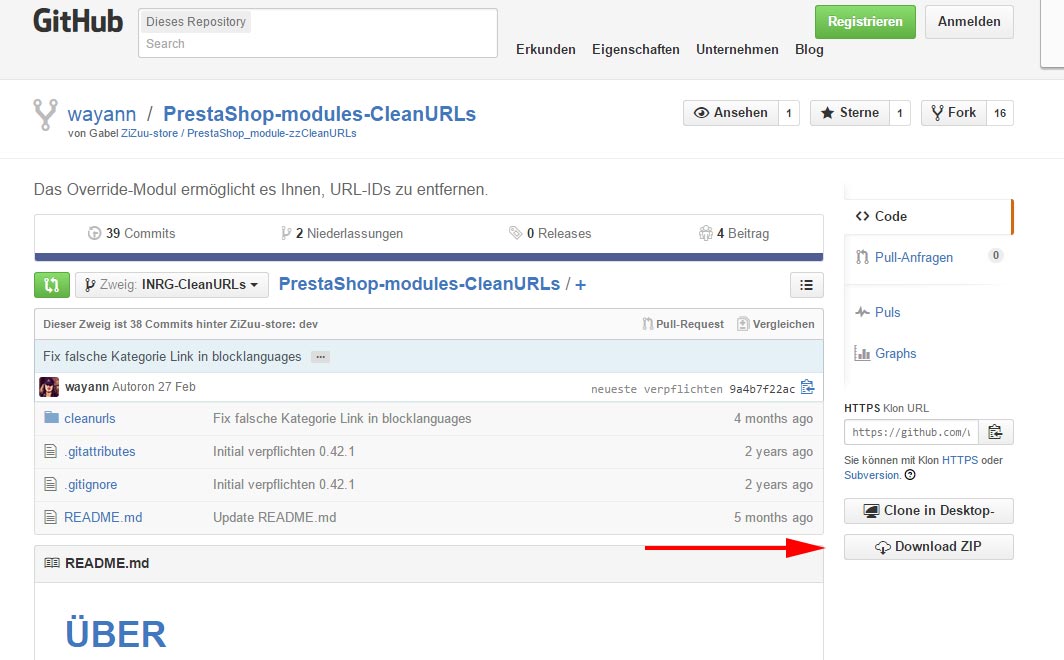Click HTTPS link under clone URL

(x=960, y=460)
